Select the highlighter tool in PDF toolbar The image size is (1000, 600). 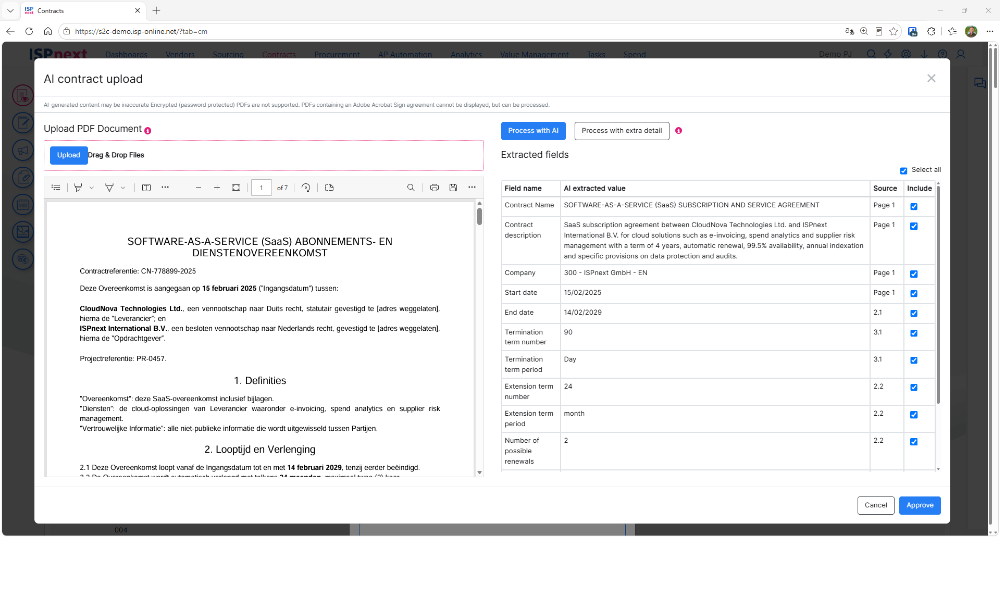tap(109, 187)
